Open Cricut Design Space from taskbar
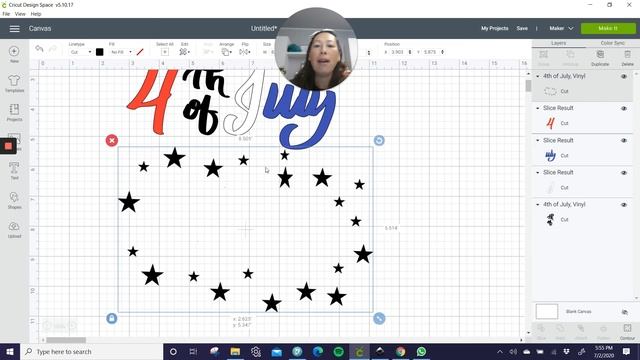 point(359,351)
